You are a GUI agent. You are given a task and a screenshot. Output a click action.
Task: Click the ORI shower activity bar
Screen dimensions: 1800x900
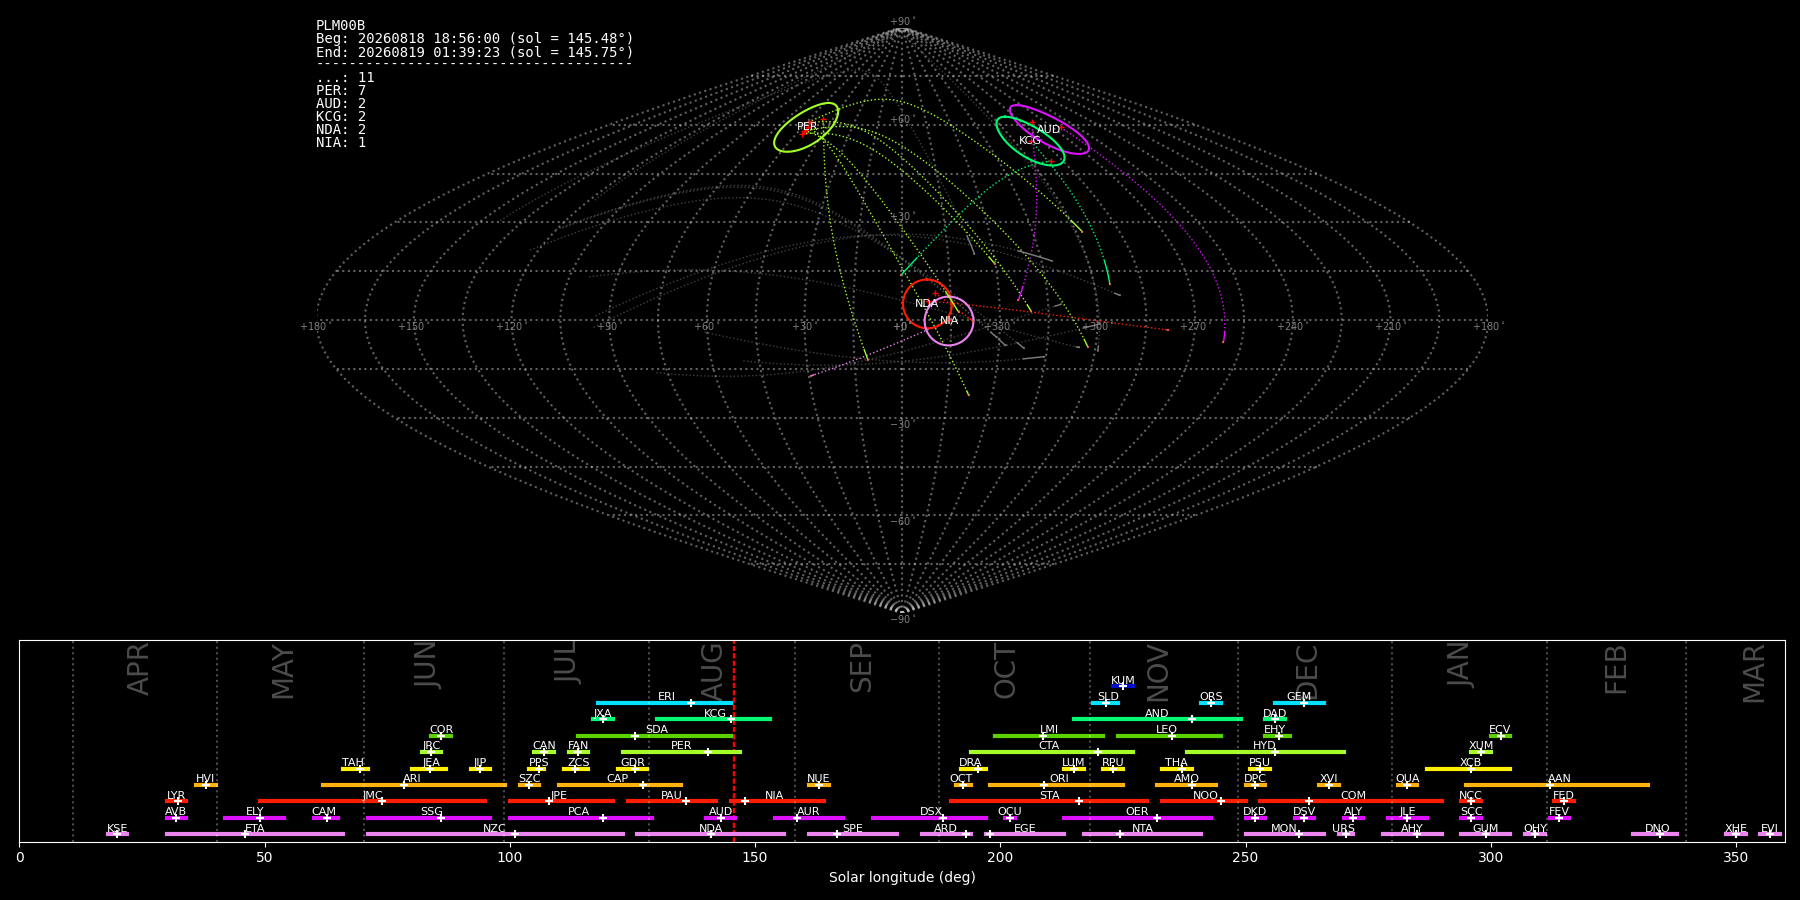[1056, 785]
